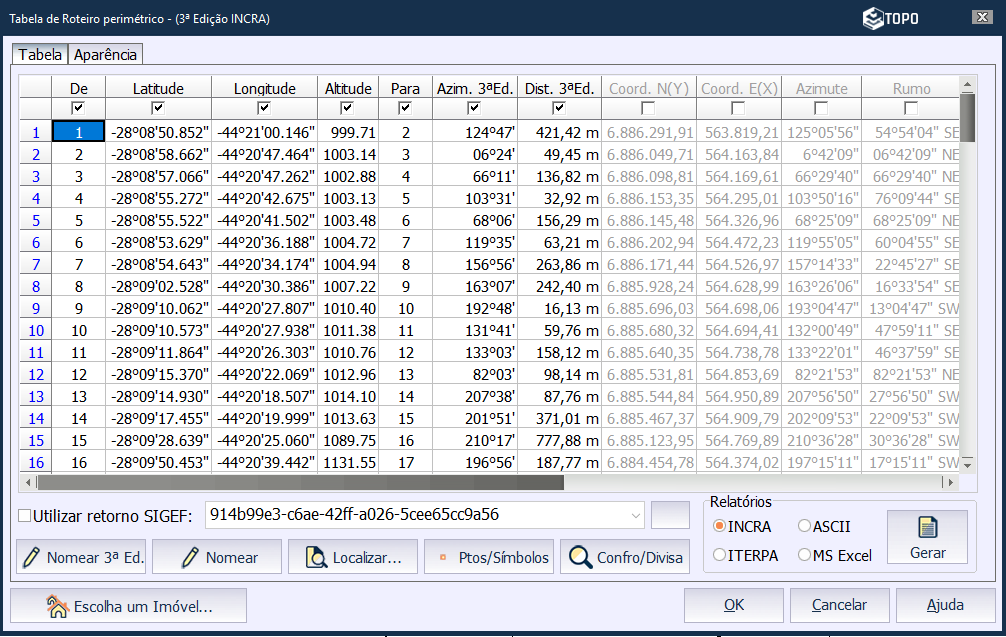Click the Nomear 3ª Ed. pencil button
The height and width of the screenshot is (637, 1006).
click(81, 557)
